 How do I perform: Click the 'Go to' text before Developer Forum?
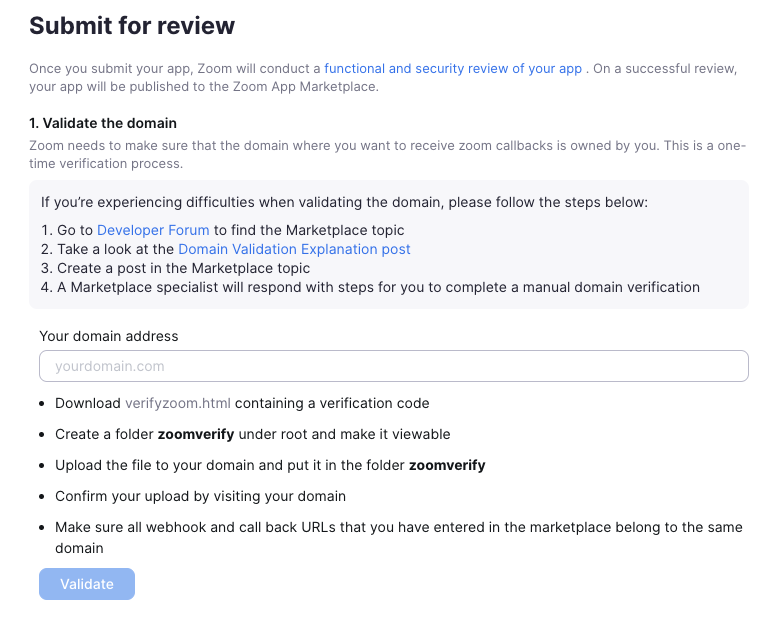click(x=67, y=230)
